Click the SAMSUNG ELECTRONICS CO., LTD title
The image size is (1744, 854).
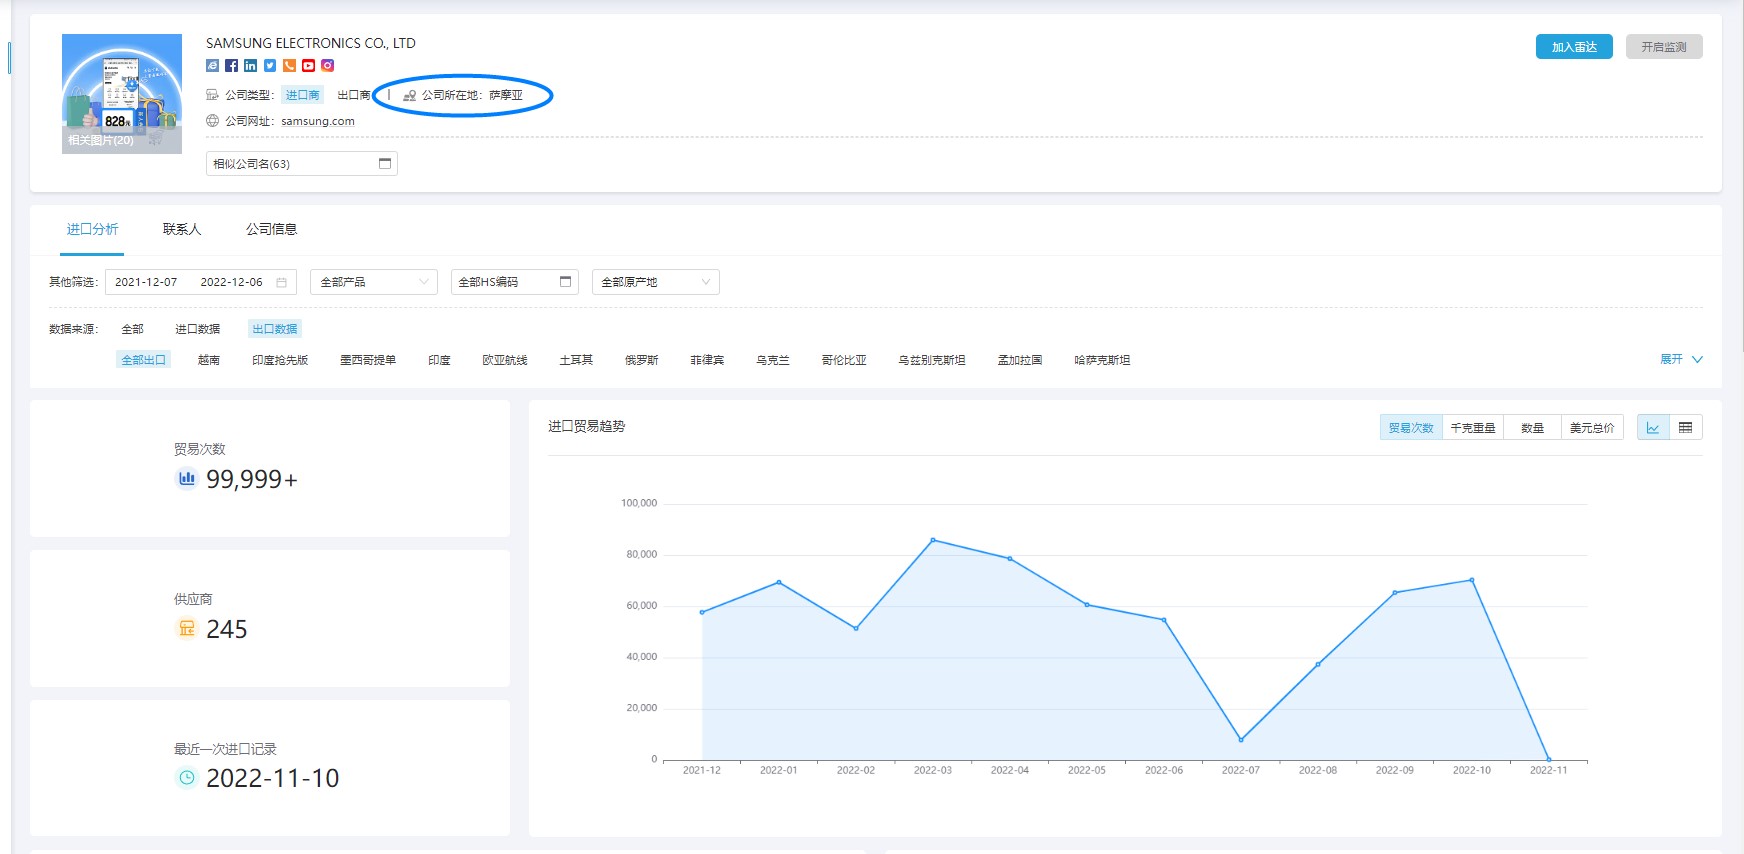coord(311,43)
